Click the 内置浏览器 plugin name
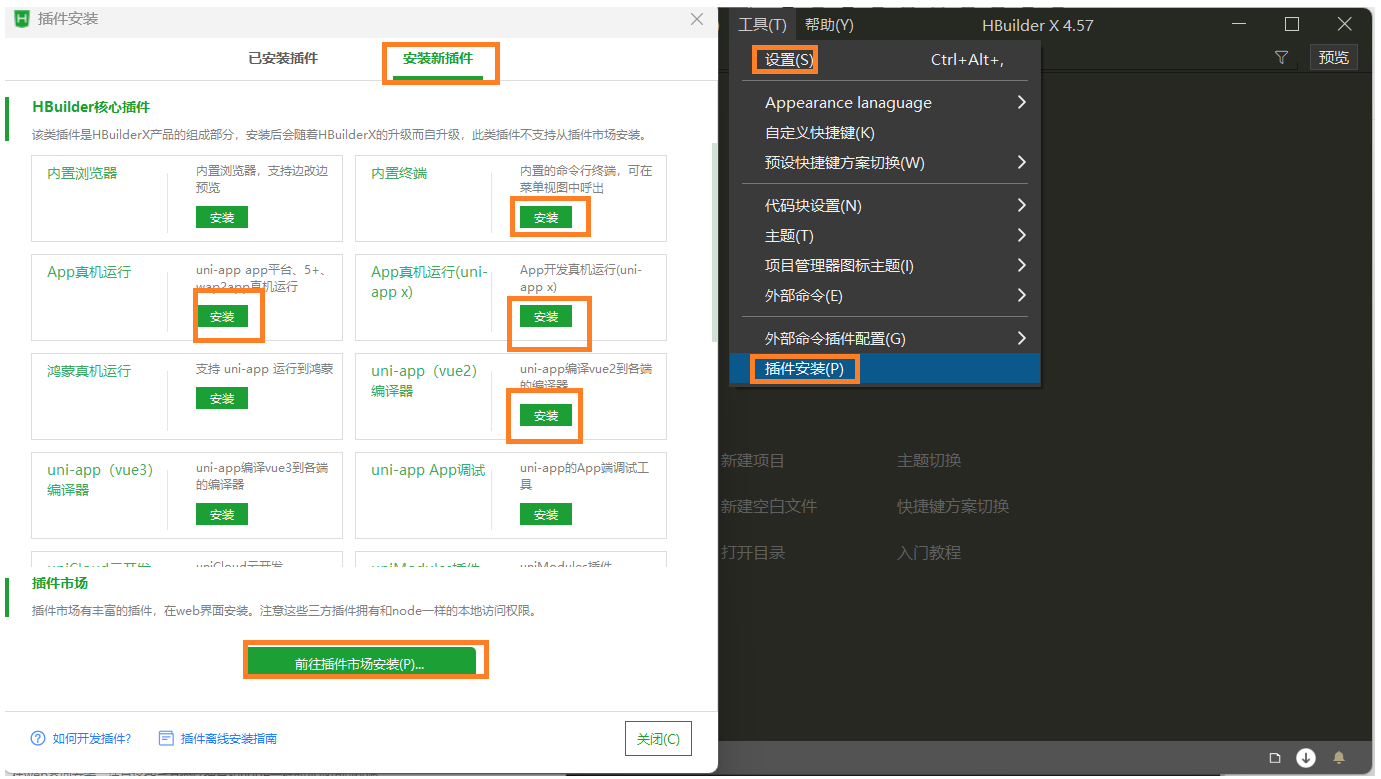This screenshot has height=779, width=1381. pos(82,173)
